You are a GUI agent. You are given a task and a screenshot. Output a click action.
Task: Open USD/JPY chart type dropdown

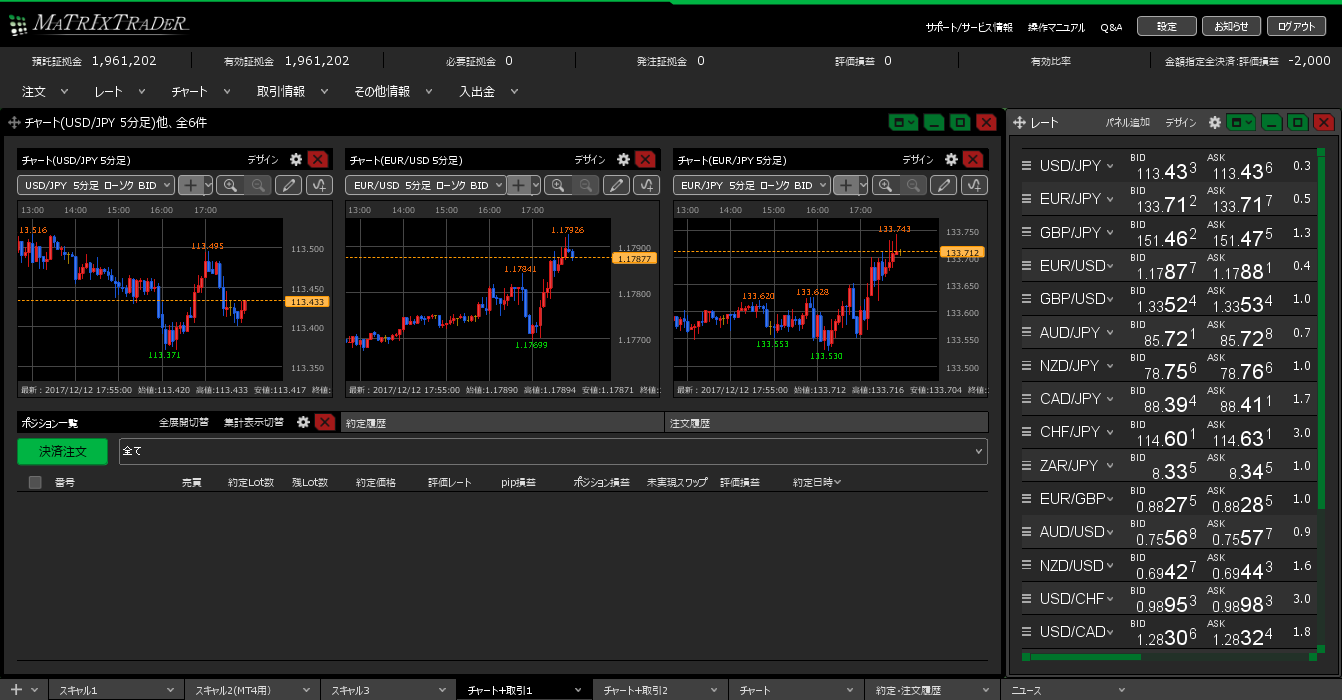pos(96,185)
